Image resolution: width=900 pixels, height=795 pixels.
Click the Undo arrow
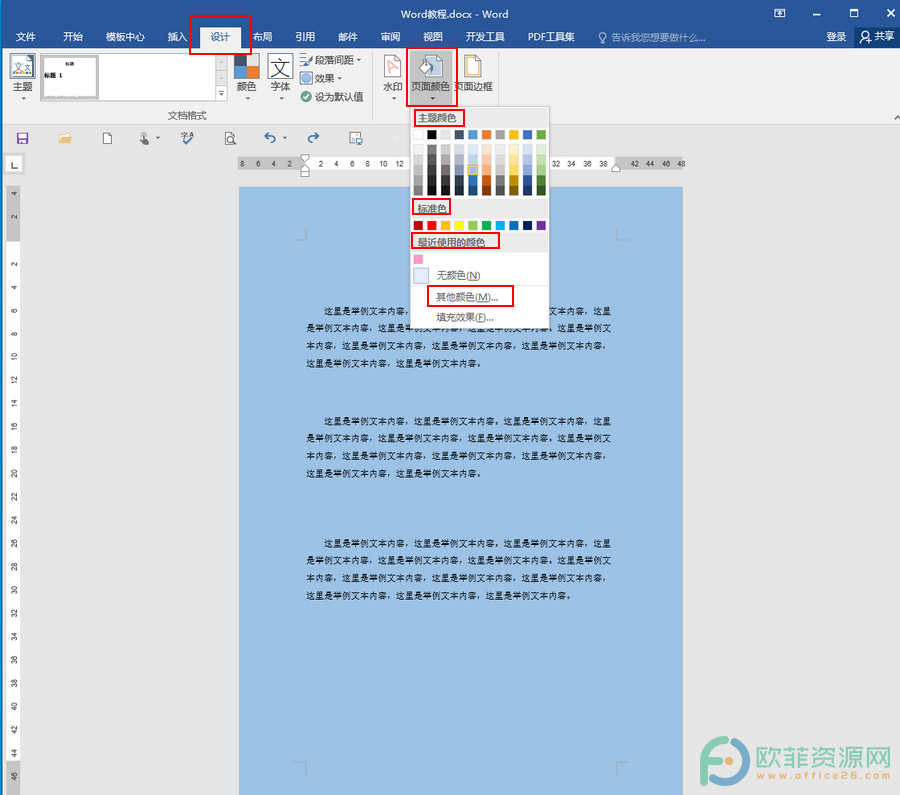click(x=270, y=138)
